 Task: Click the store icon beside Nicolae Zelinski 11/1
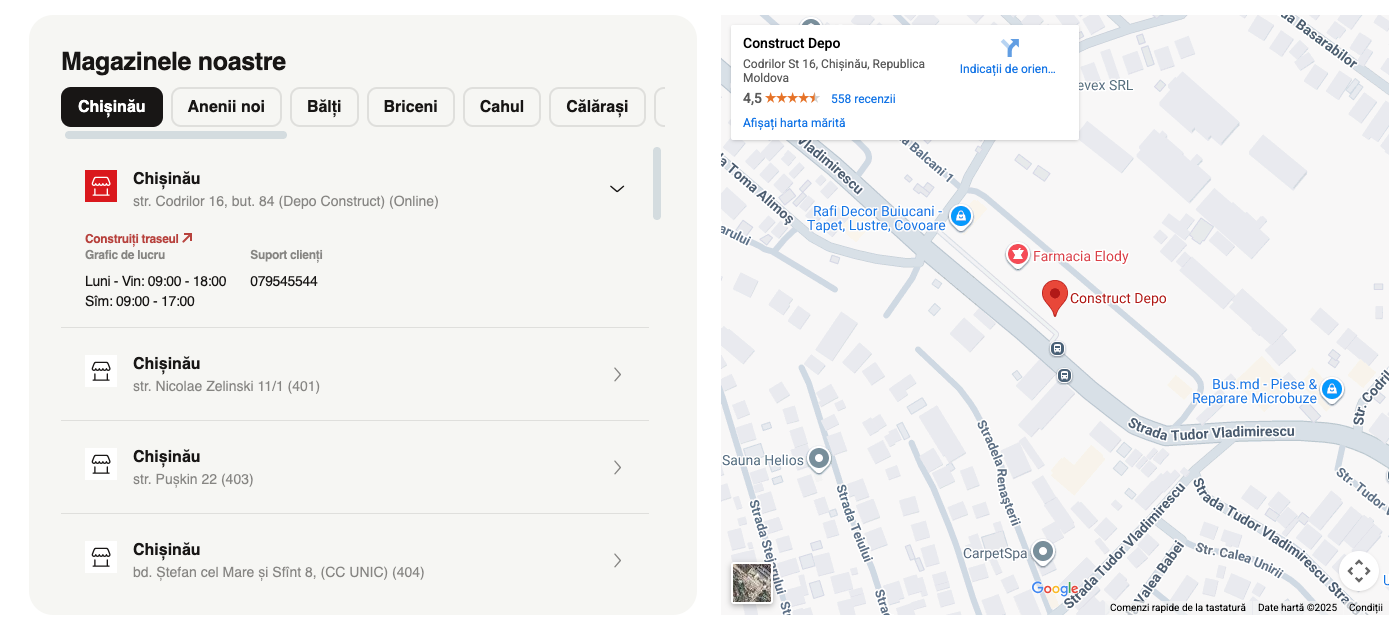(x=101, y=371)
